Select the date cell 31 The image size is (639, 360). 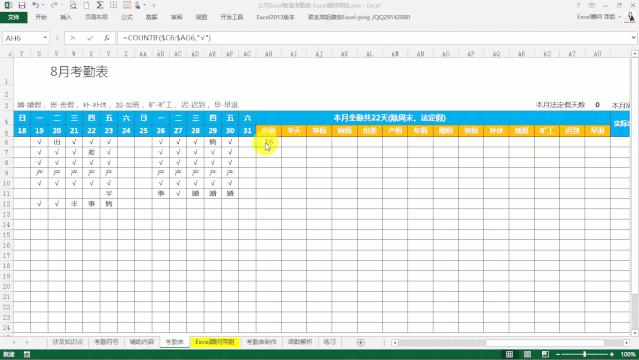tap(247, 131)
